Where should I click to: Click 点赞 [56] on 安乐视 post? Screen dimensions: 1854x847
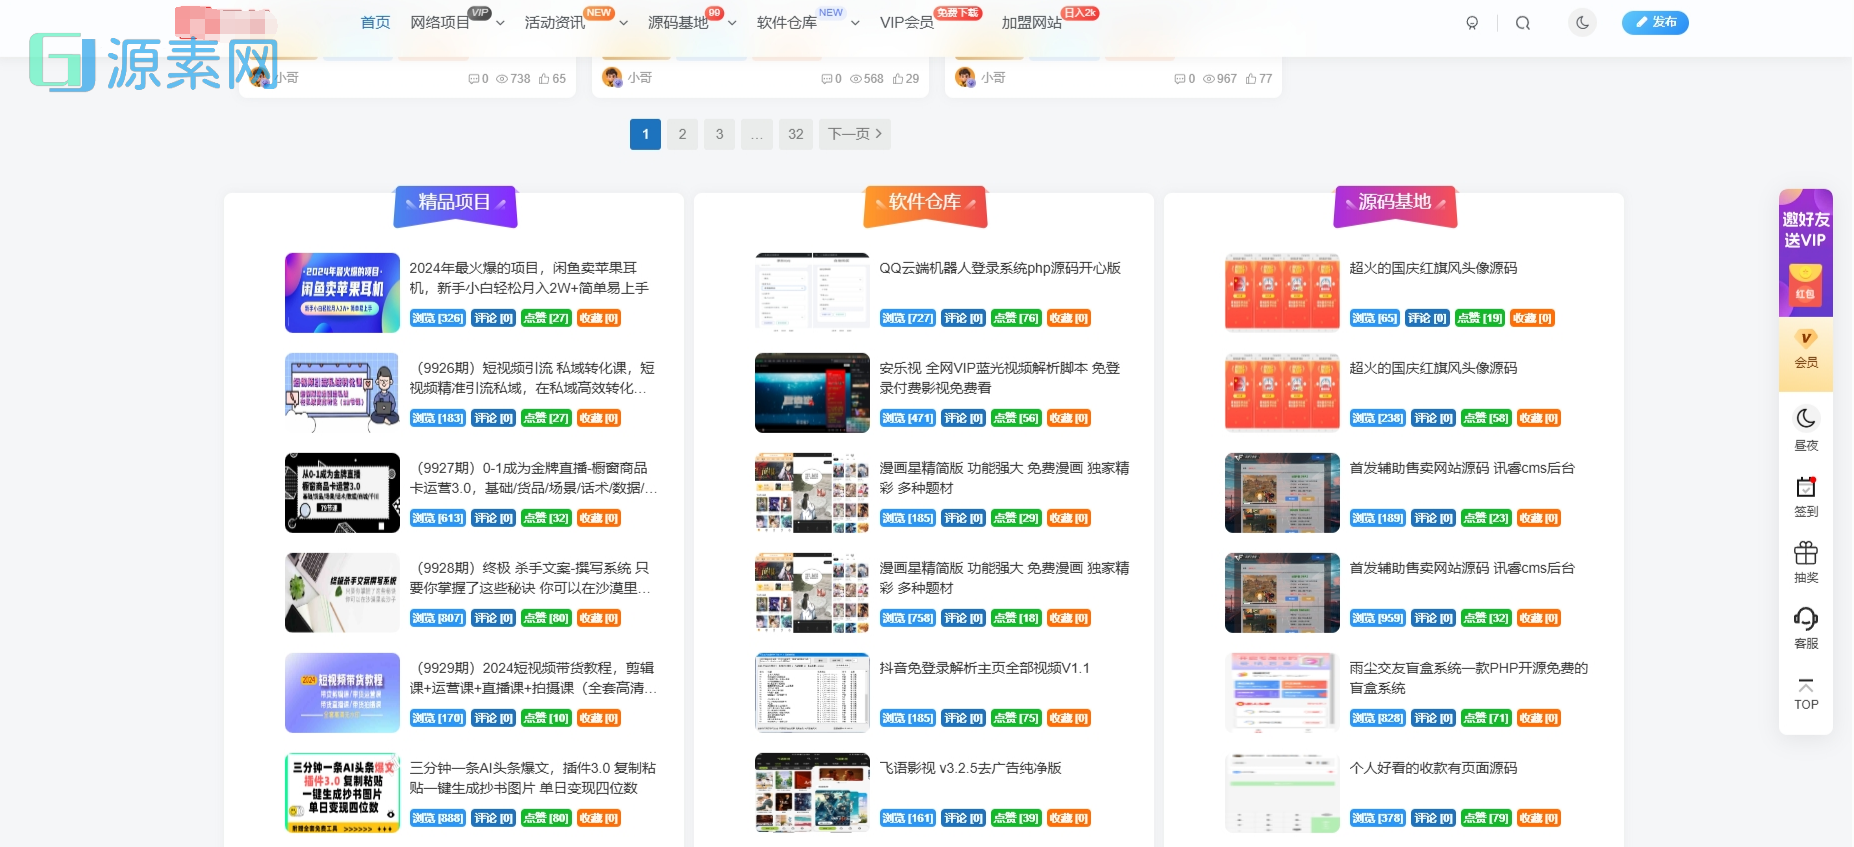point(1016,418)
